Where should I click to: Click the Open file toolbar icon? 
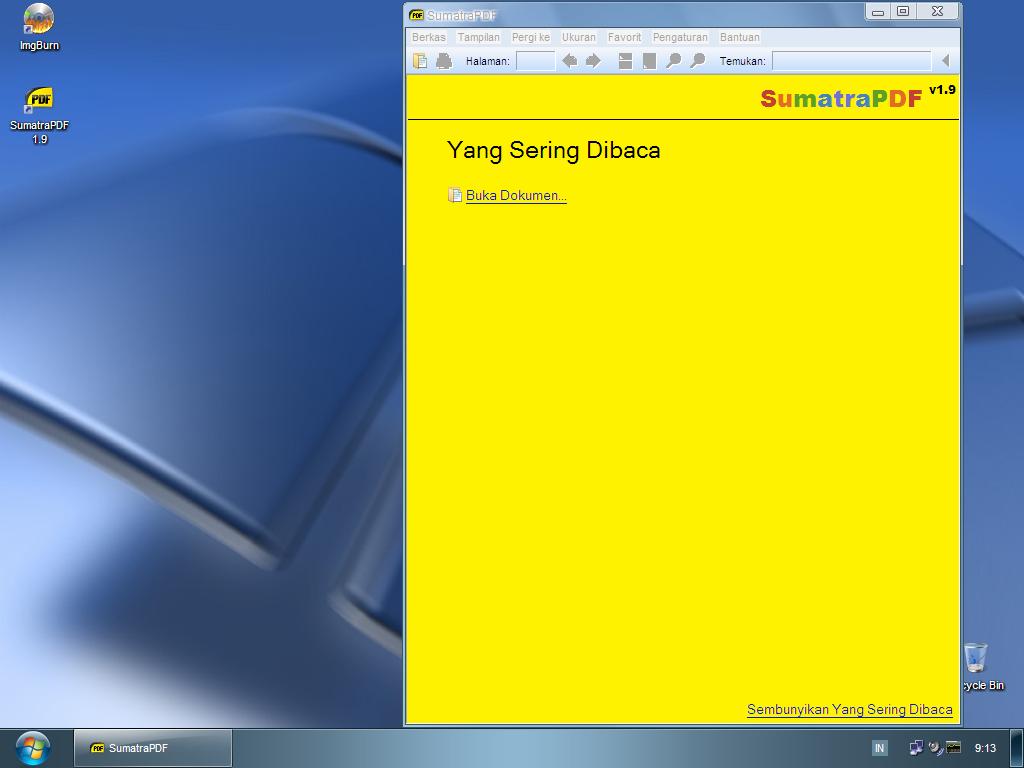coord(420,61)
